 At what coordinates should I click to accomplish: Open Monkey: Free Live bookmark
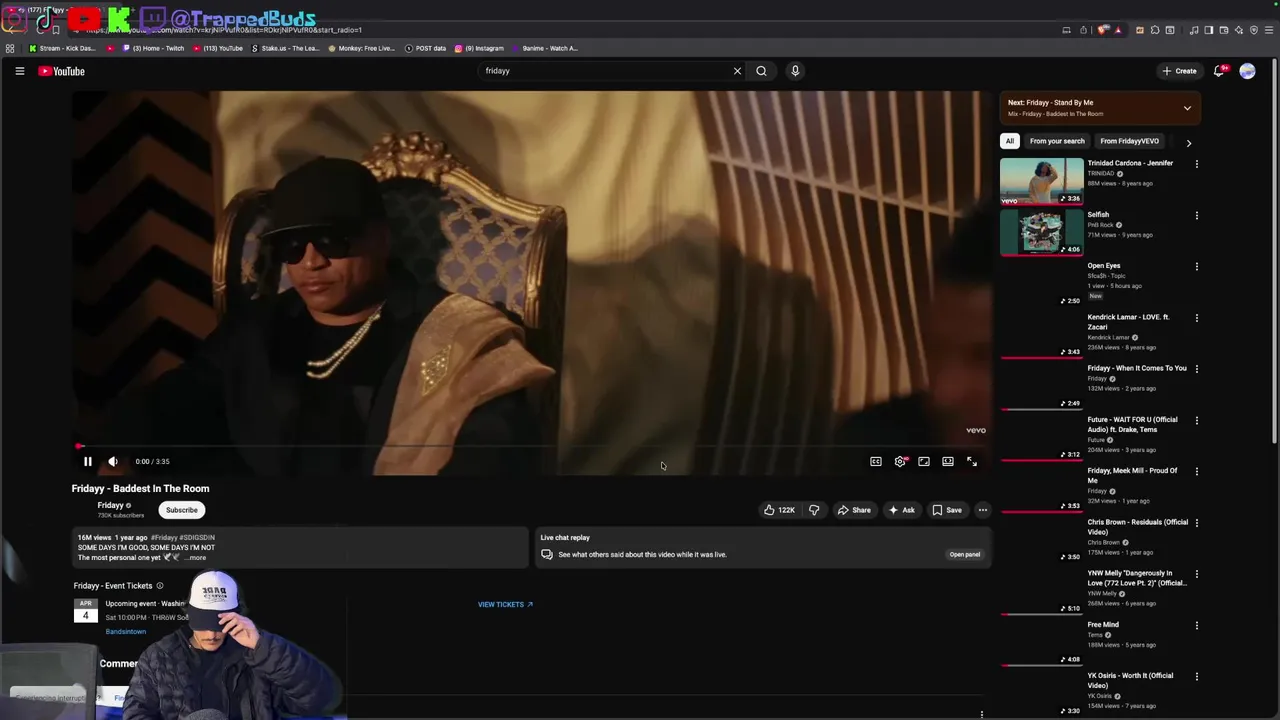362,48
